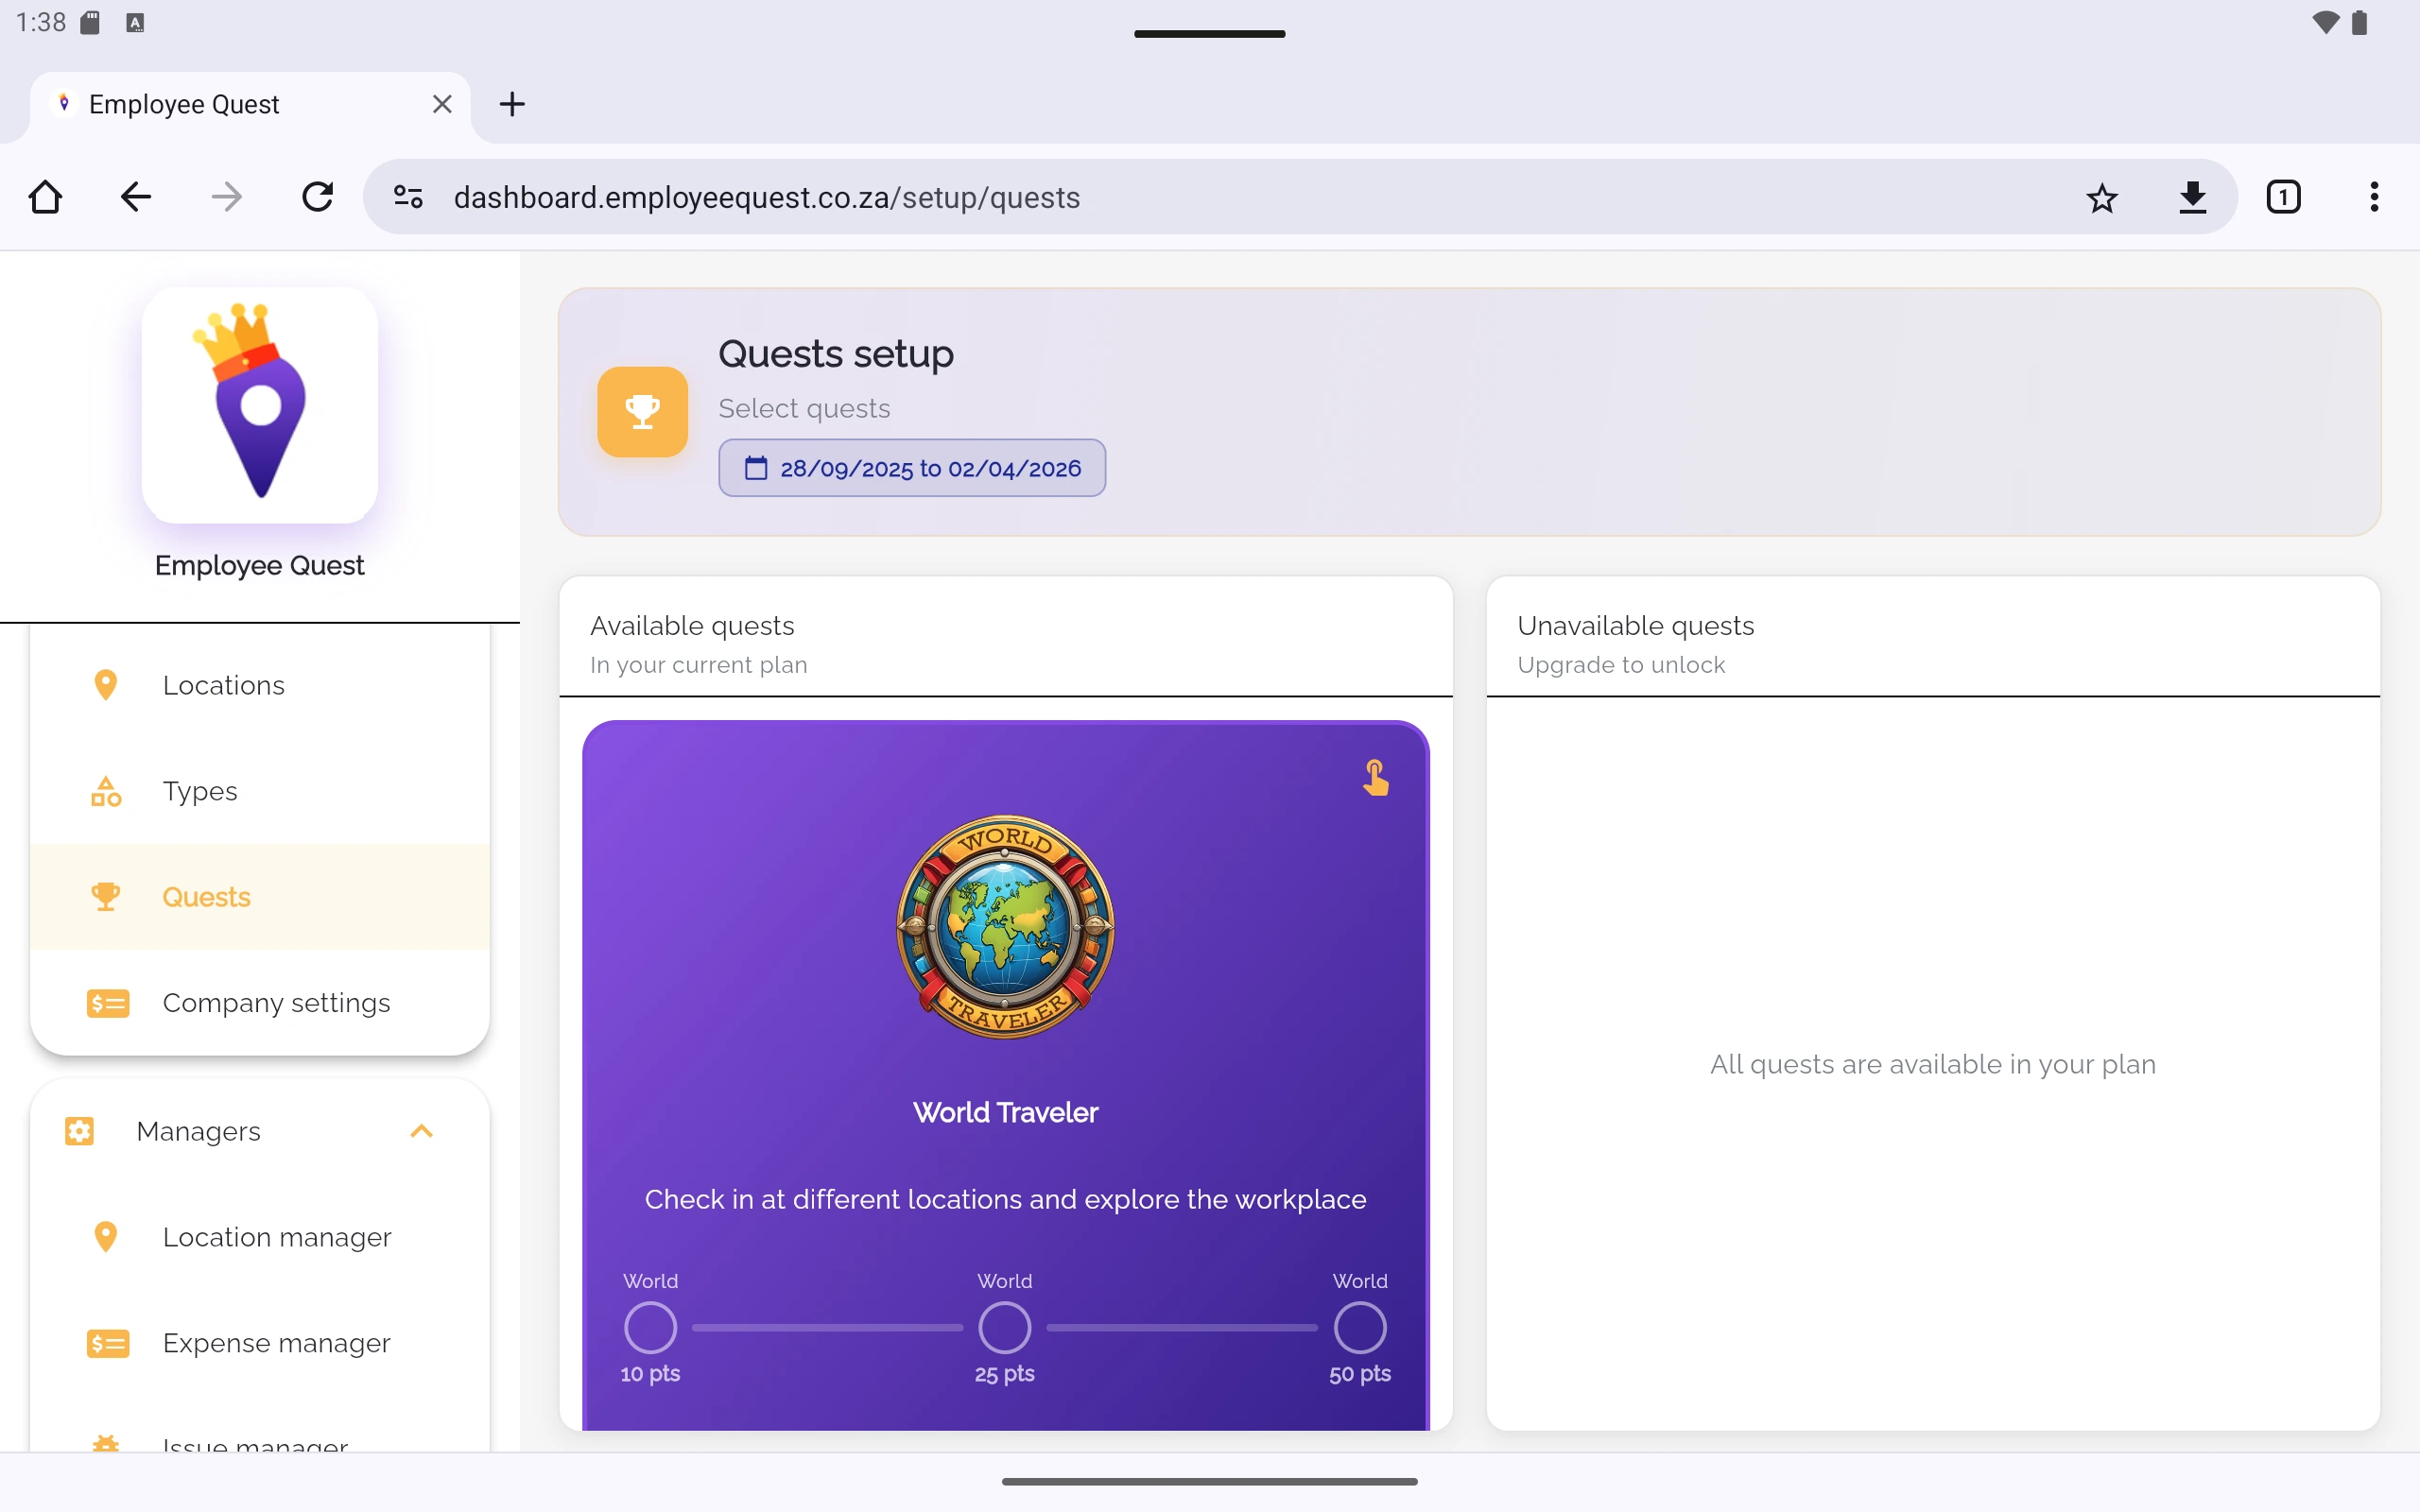Reload the current dashboard page
This screenshot has height=1512, width=2420.
coord(317,197)
